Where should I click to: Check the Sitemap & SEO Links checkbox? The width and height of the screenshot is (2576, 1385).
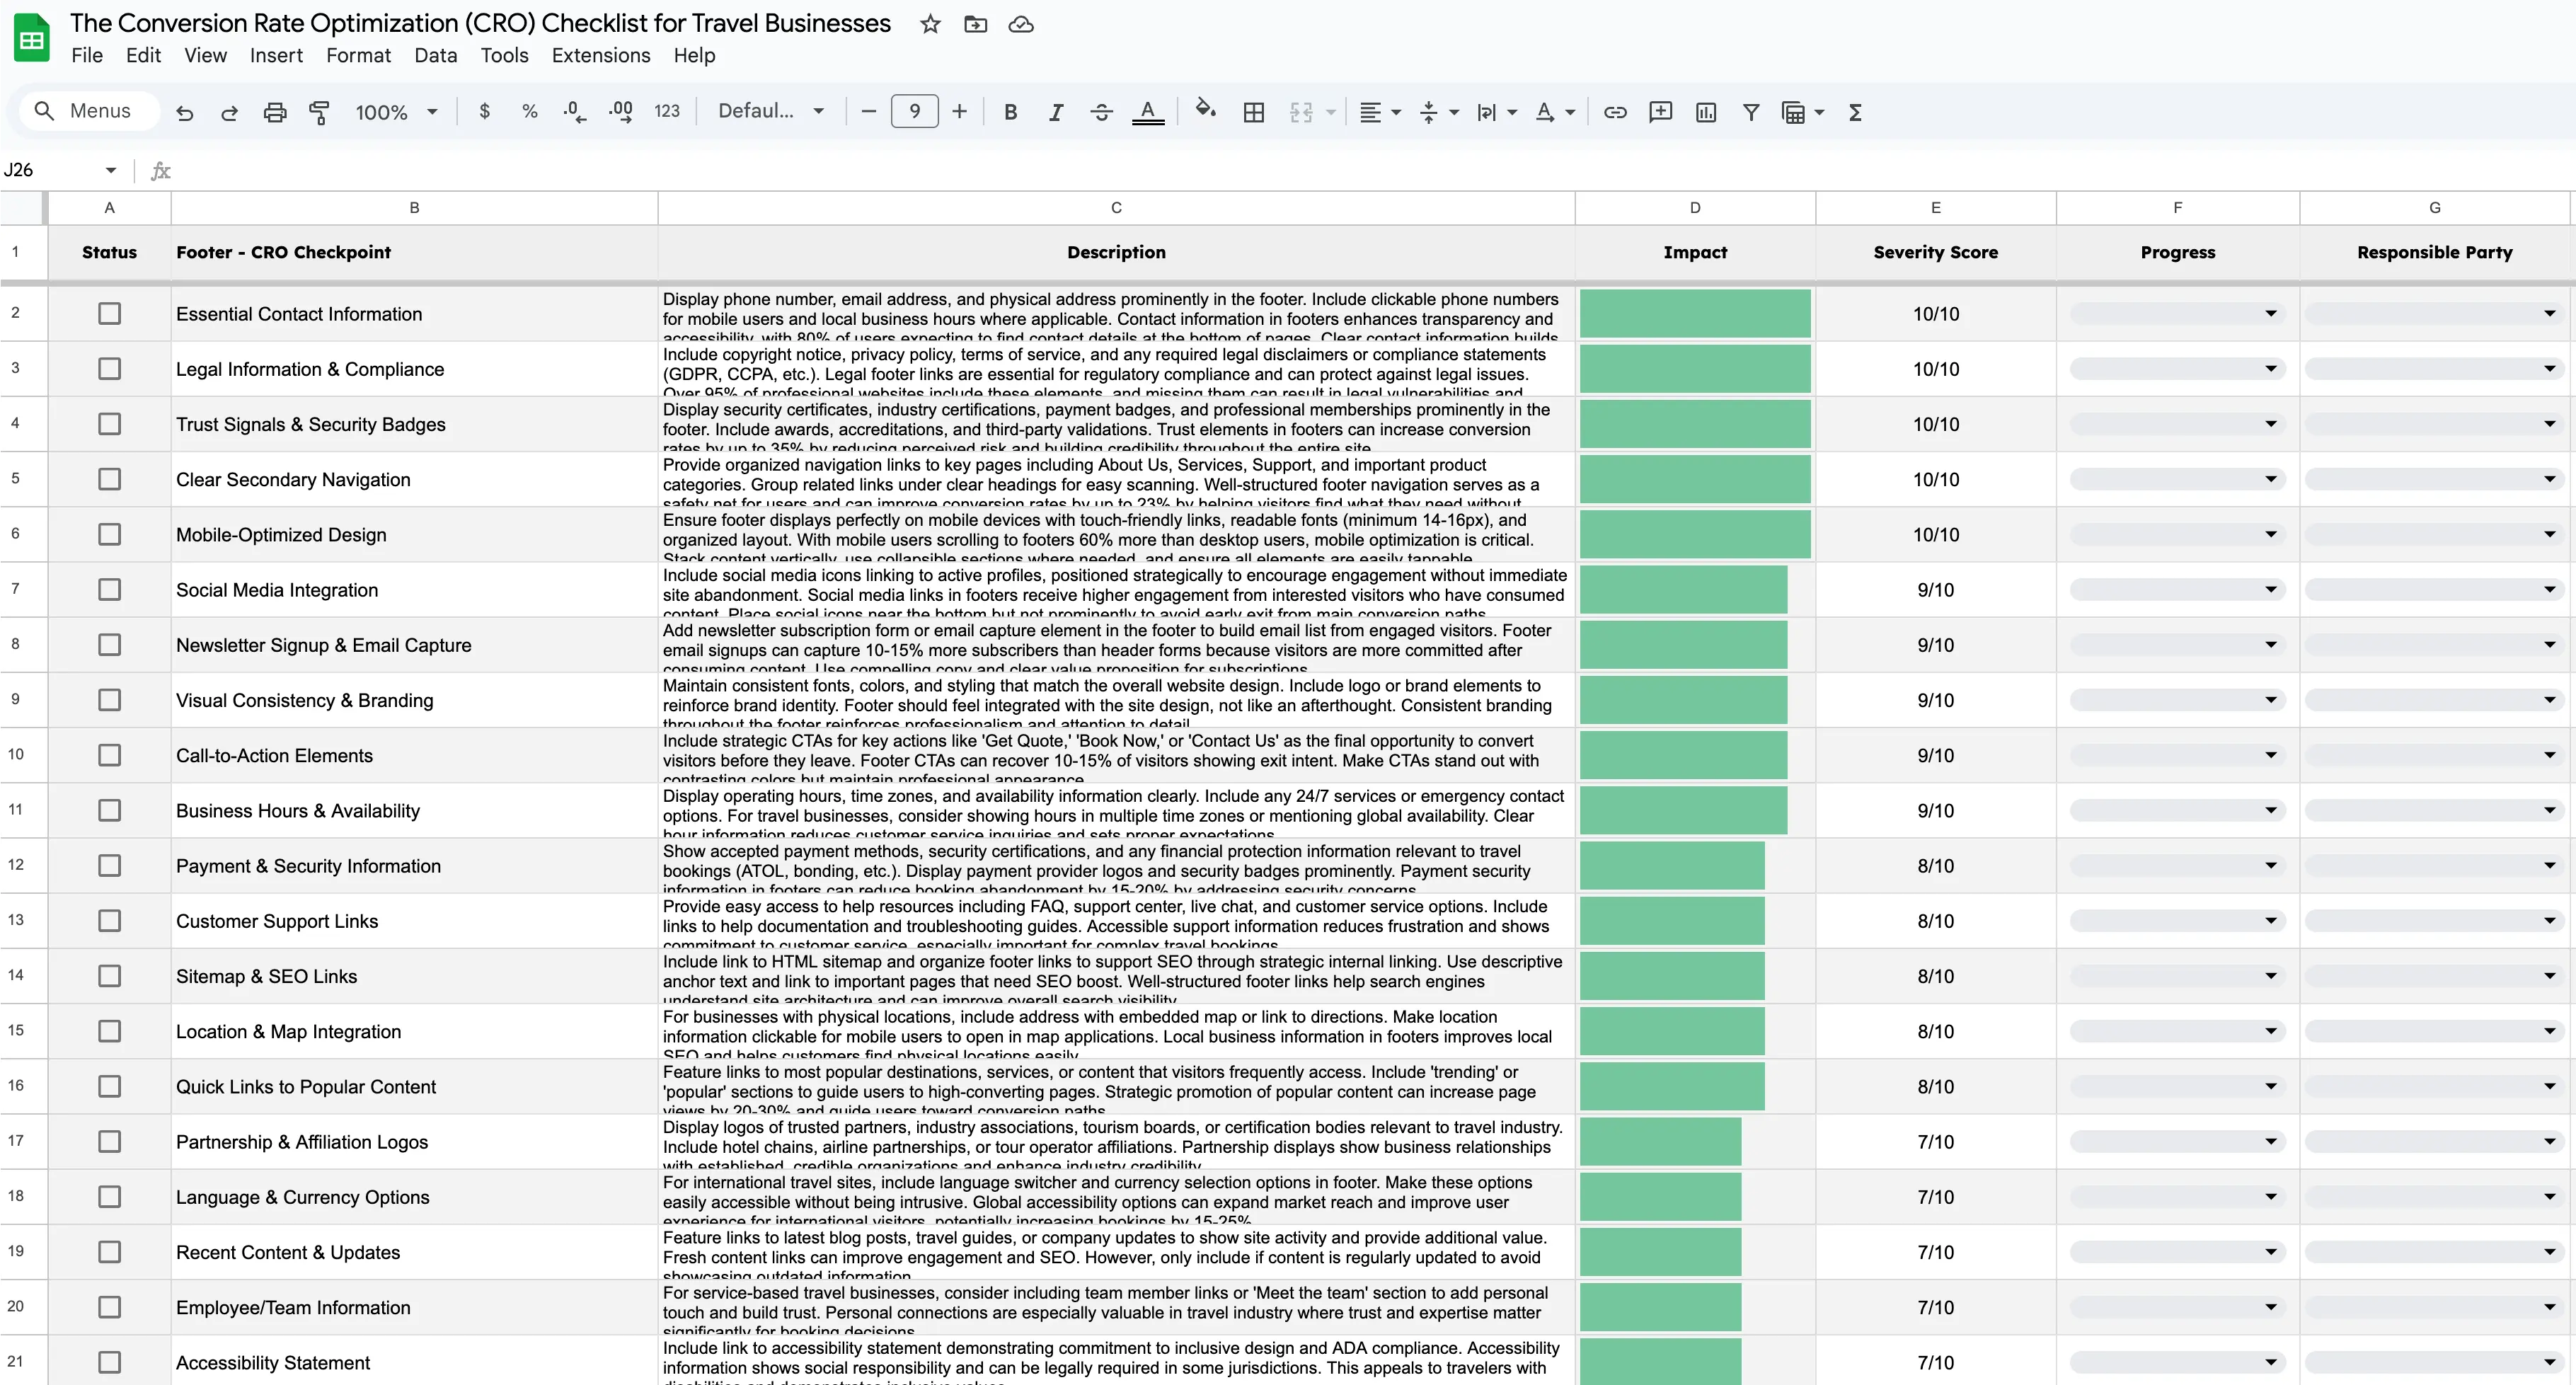[x=109, y=976]
